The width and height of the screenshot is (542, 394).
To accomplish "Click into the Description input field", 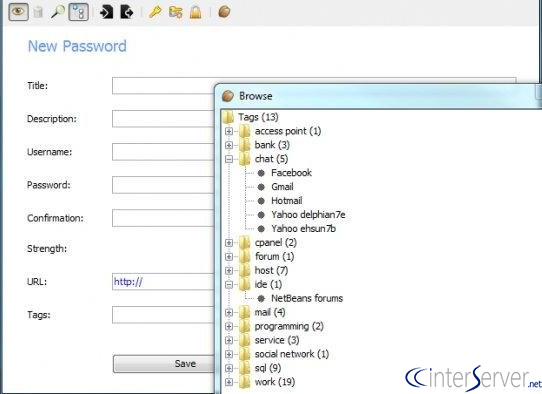I will click(163, 119).
